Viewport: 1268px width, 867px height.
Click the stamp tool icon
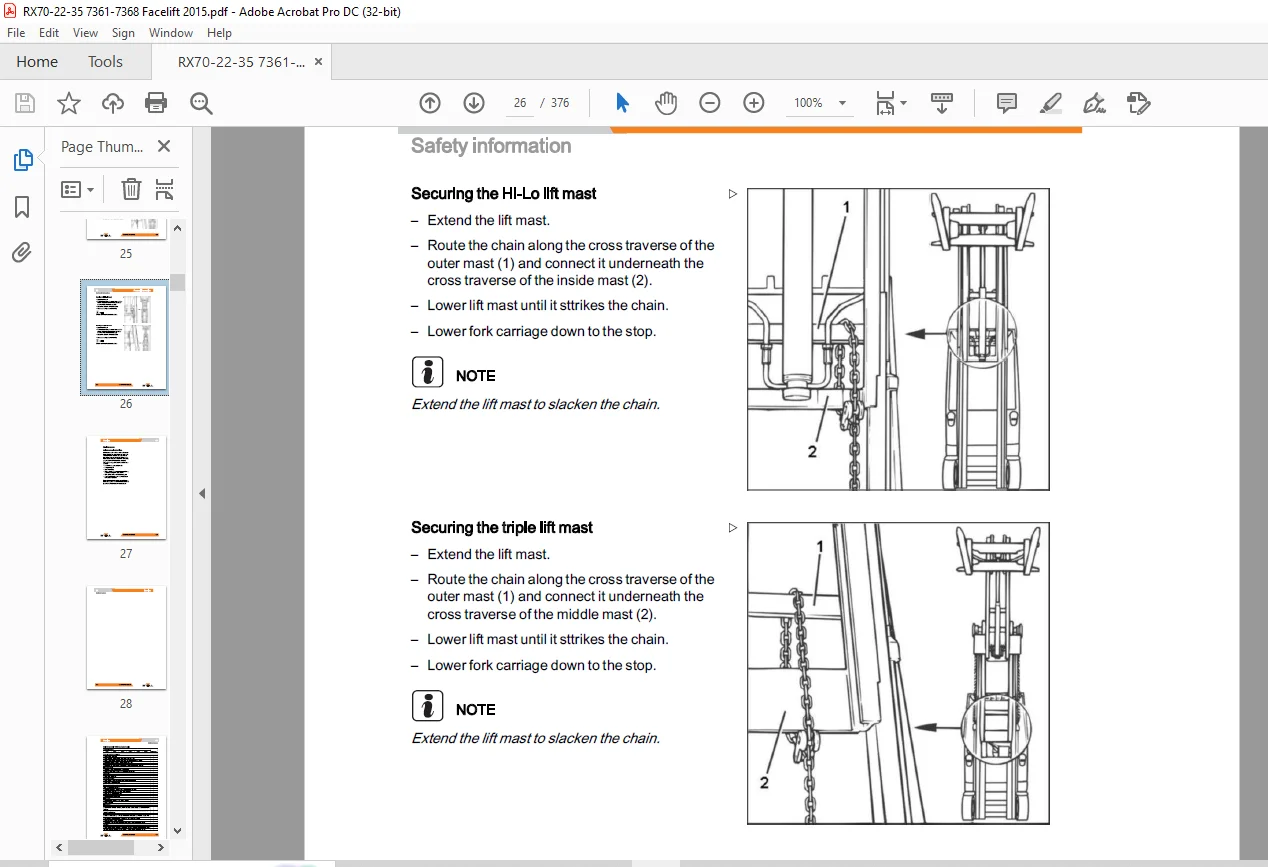[x=1138, y=103]
